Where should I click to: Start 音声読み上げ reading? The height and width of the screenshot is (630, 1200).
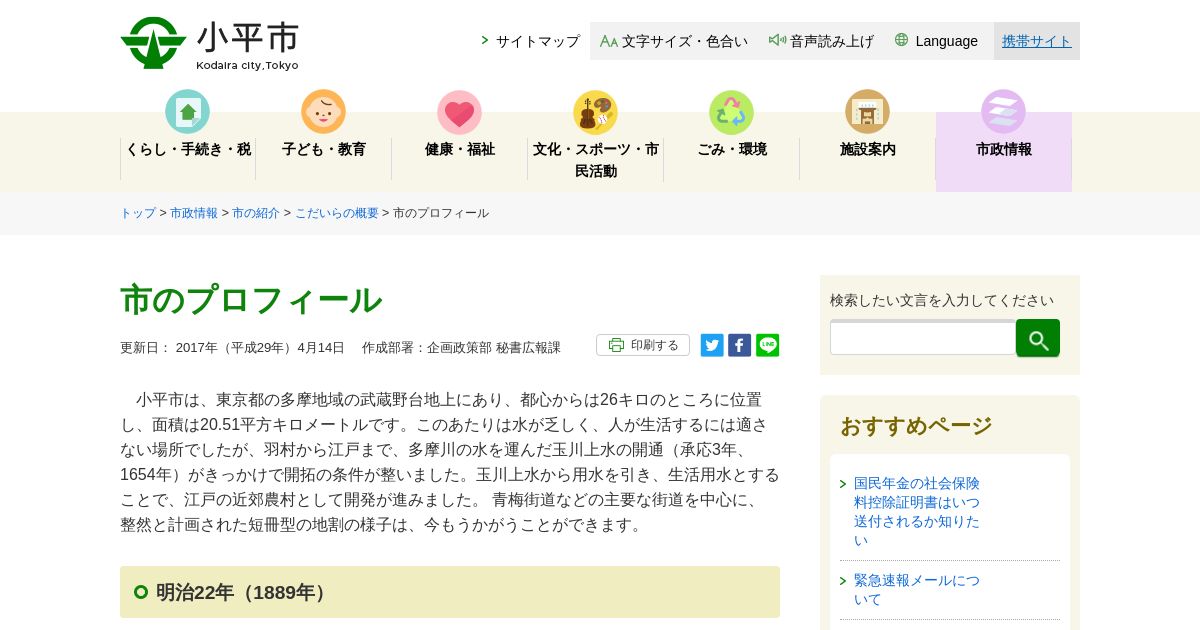click(x=832, y=41)
